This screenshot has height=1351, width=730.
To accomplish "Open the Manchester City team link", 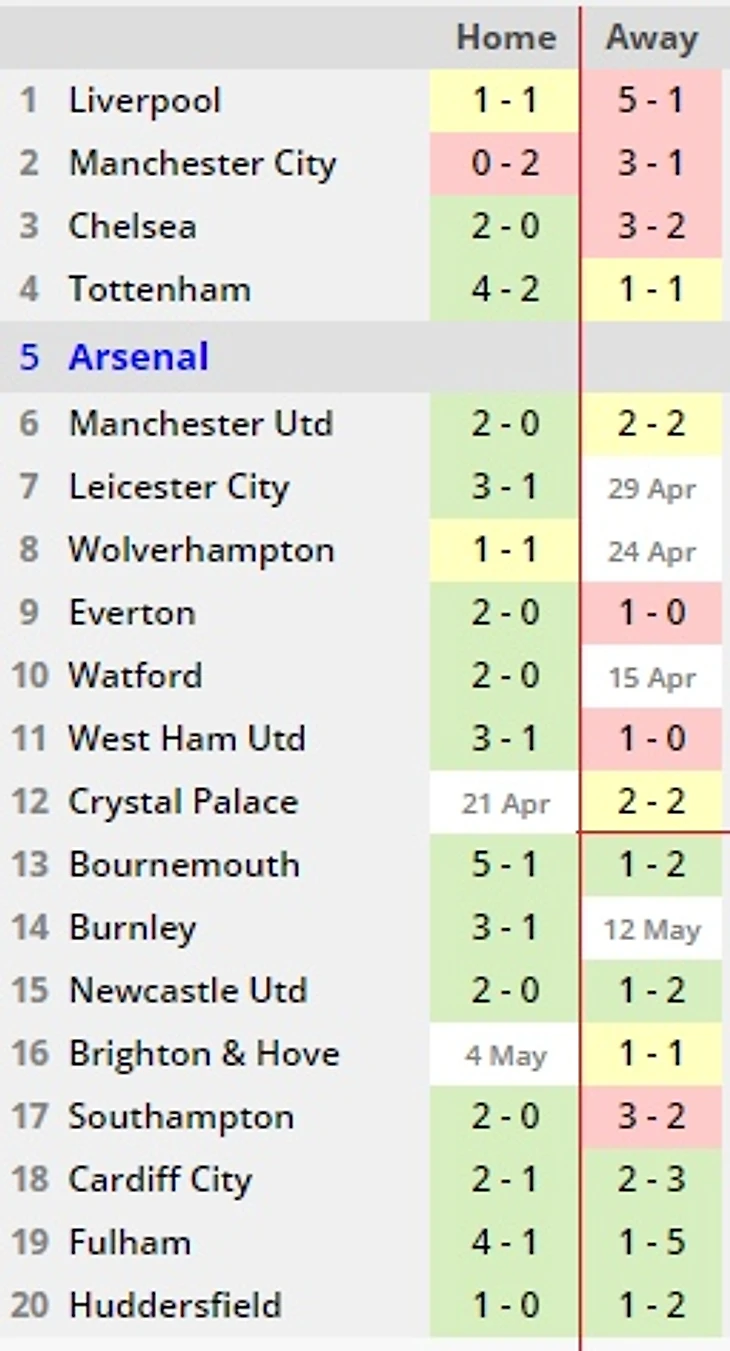I will click(x=202, y=164).
